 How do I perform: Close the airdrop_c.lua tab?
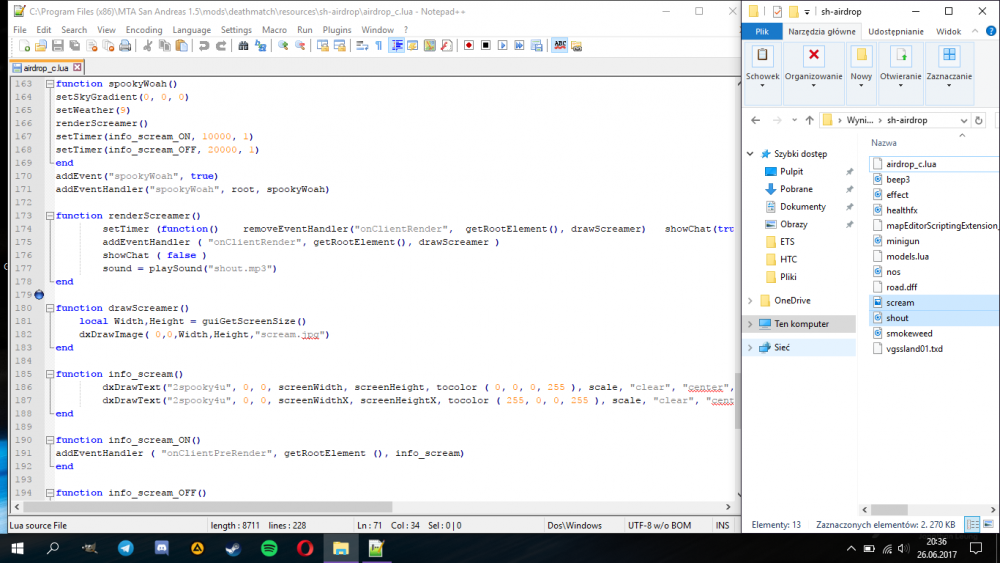(x=77, y=67)
